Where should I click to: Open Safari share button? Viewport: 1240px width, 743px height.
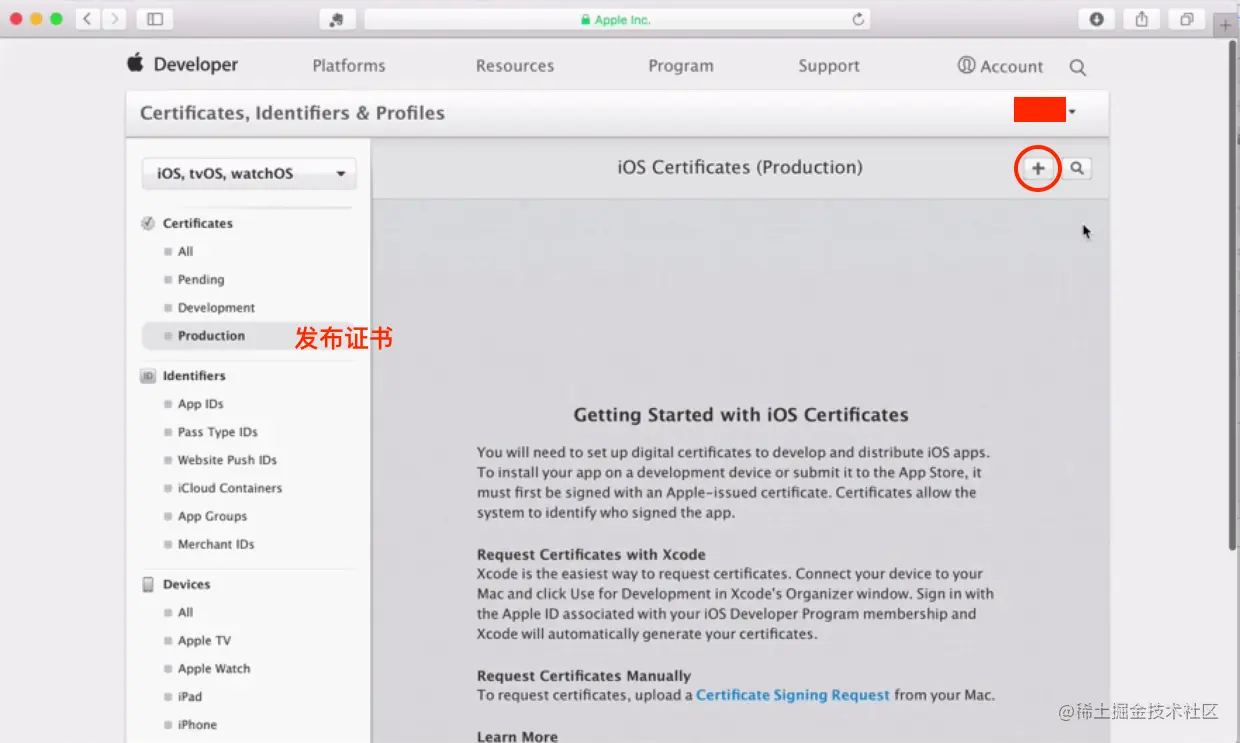click(x=1141, y=19)
